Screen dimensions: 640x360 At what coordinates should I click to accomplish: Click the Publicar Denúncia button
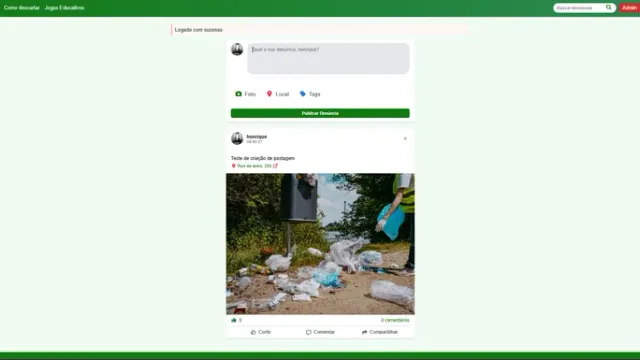320,113
